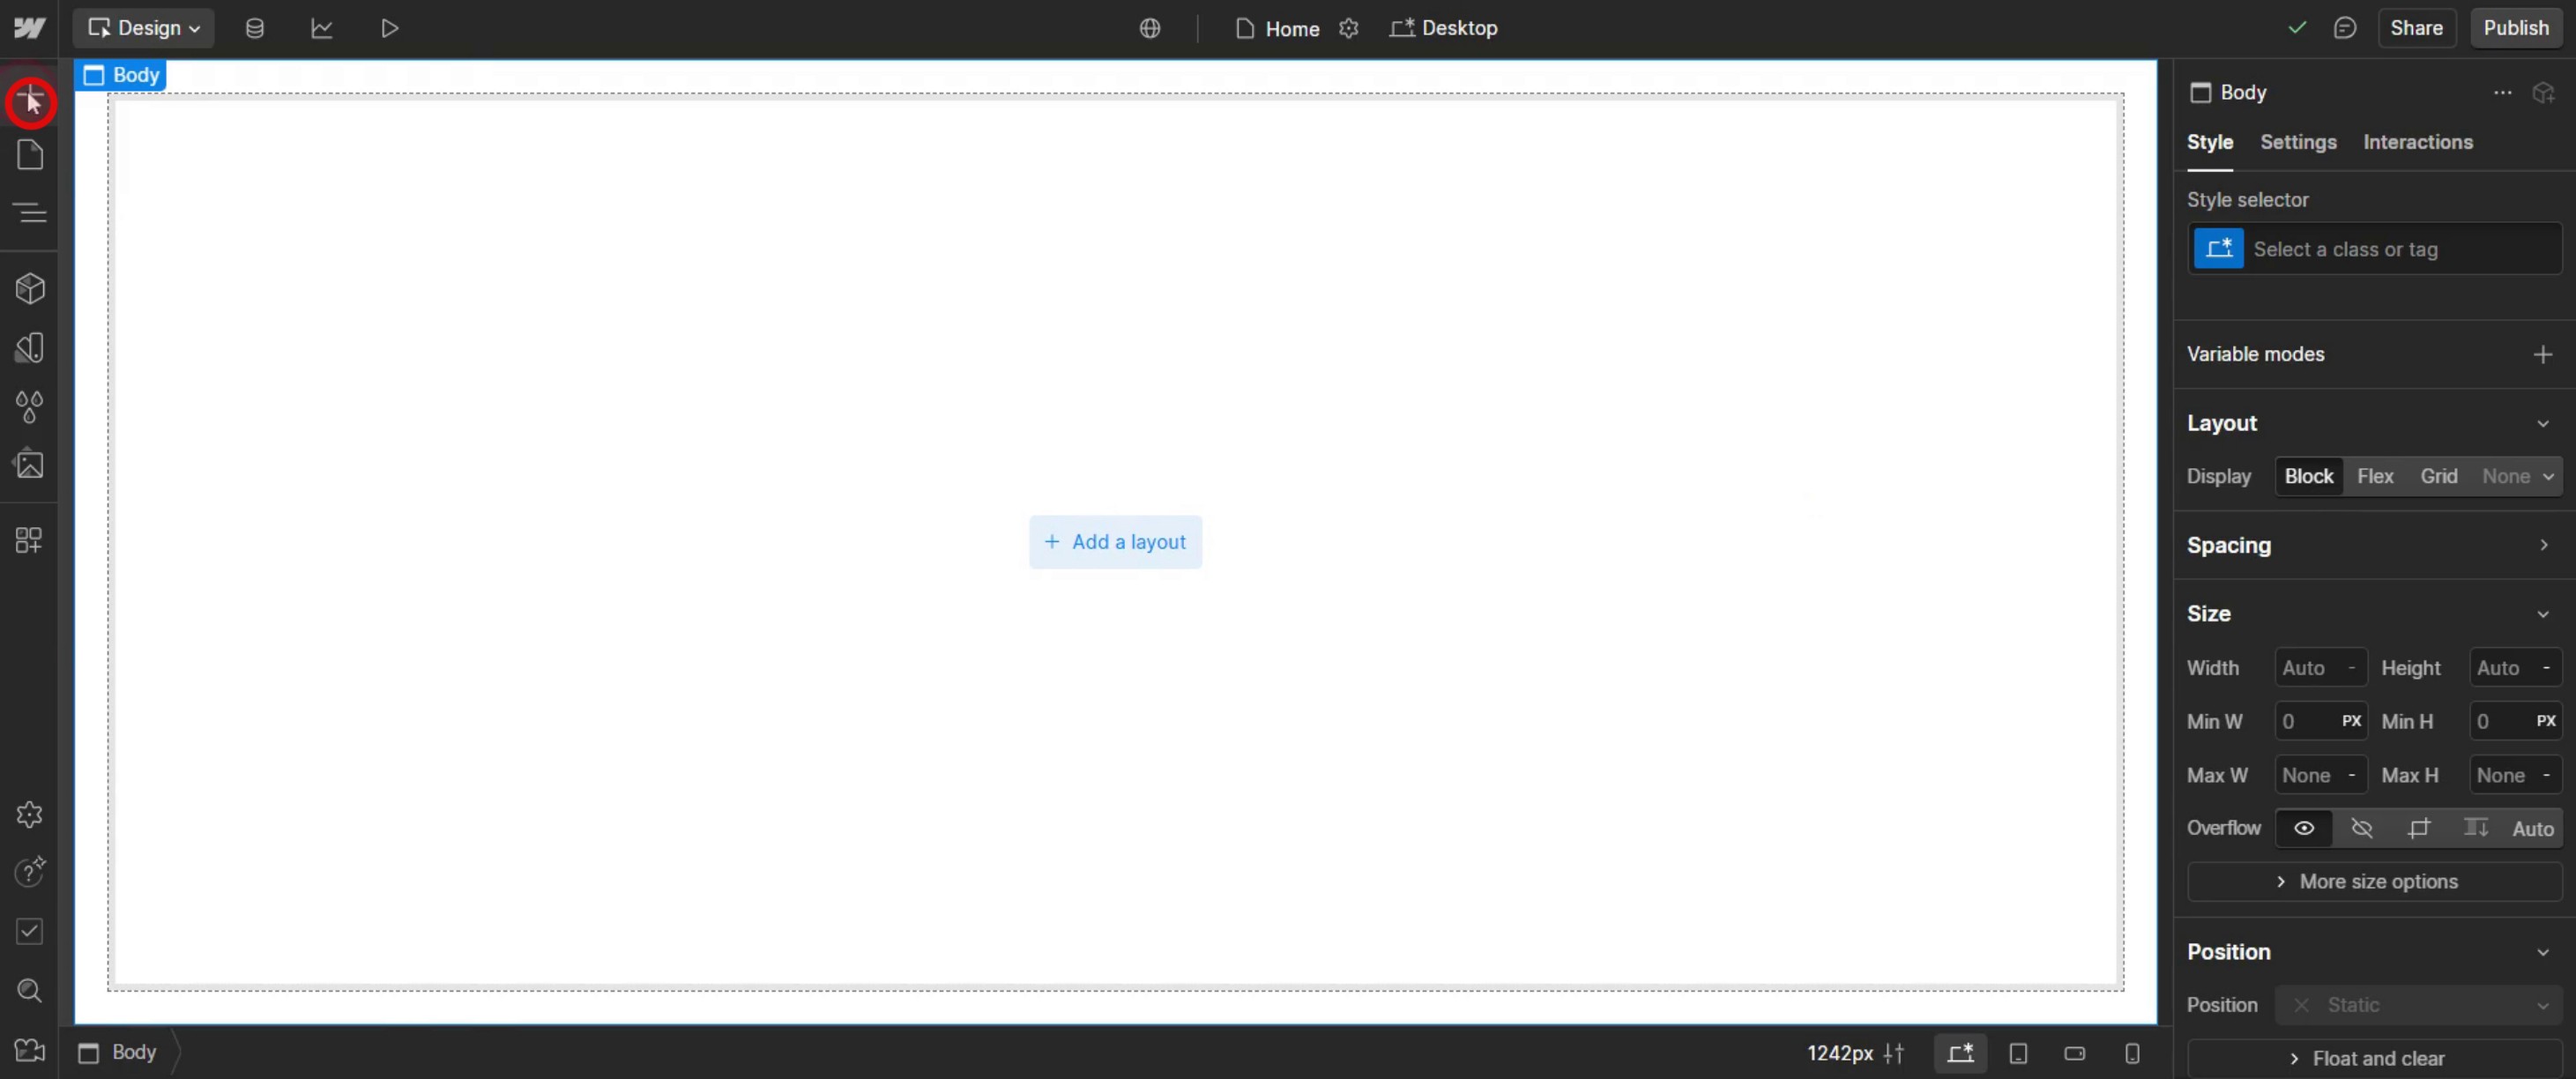Open the Design mode dropdown
Image resolution: width=2576 pixels, height=1079 pixels.
[x=145, y=28]
